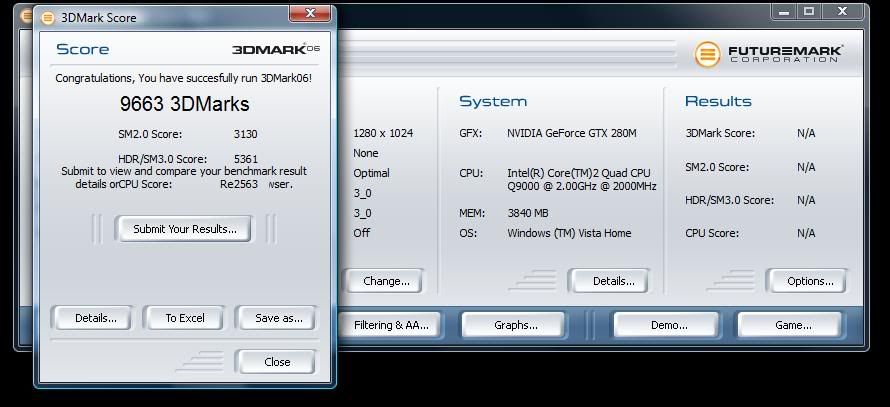Click the NVIDIA GeForce GTX 280M text

coord(572,133)
